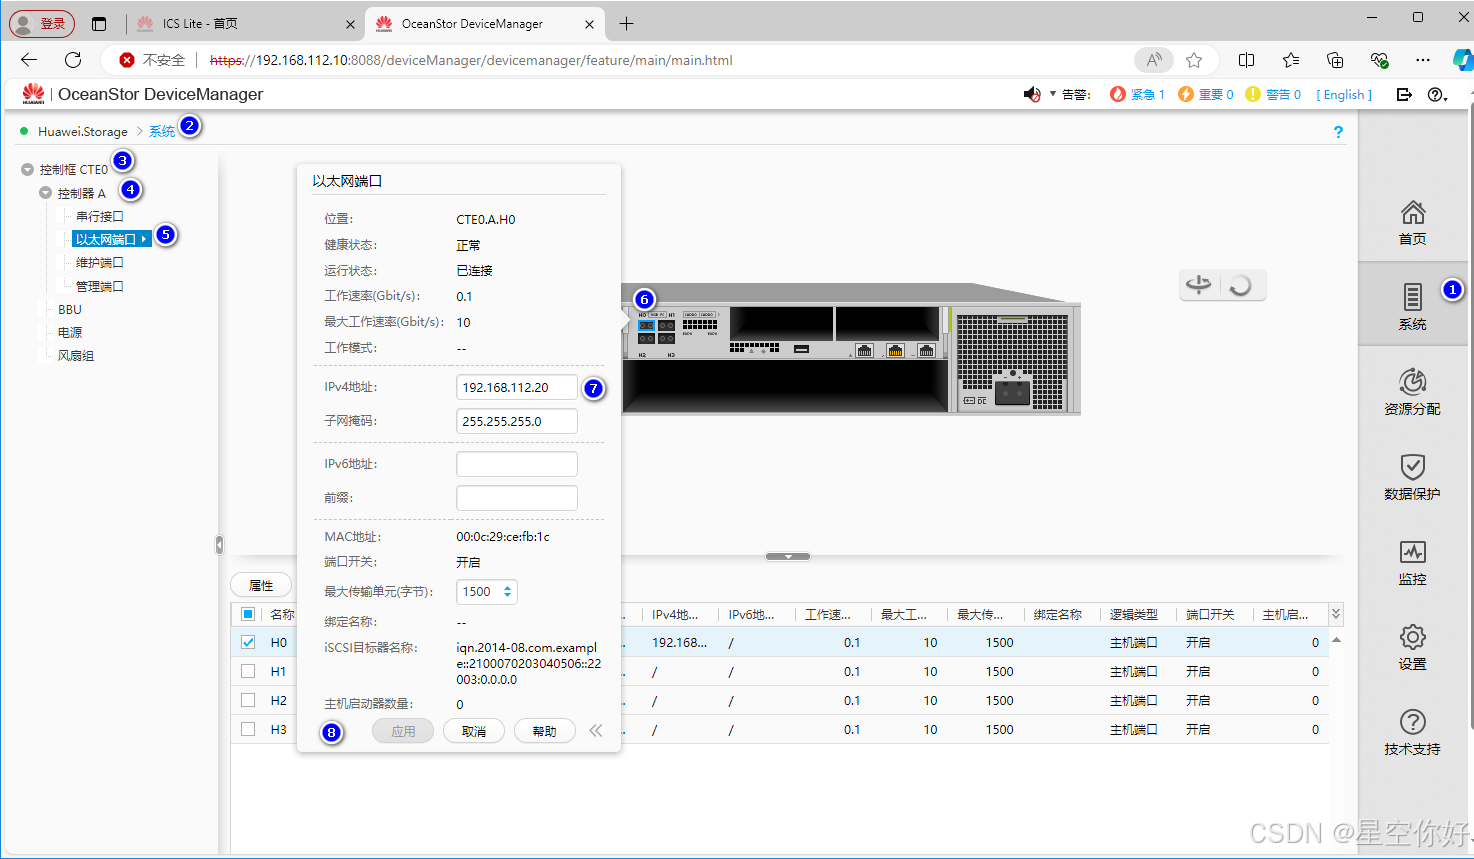Collapse the device view splitter handle

(x=788, y=556)
